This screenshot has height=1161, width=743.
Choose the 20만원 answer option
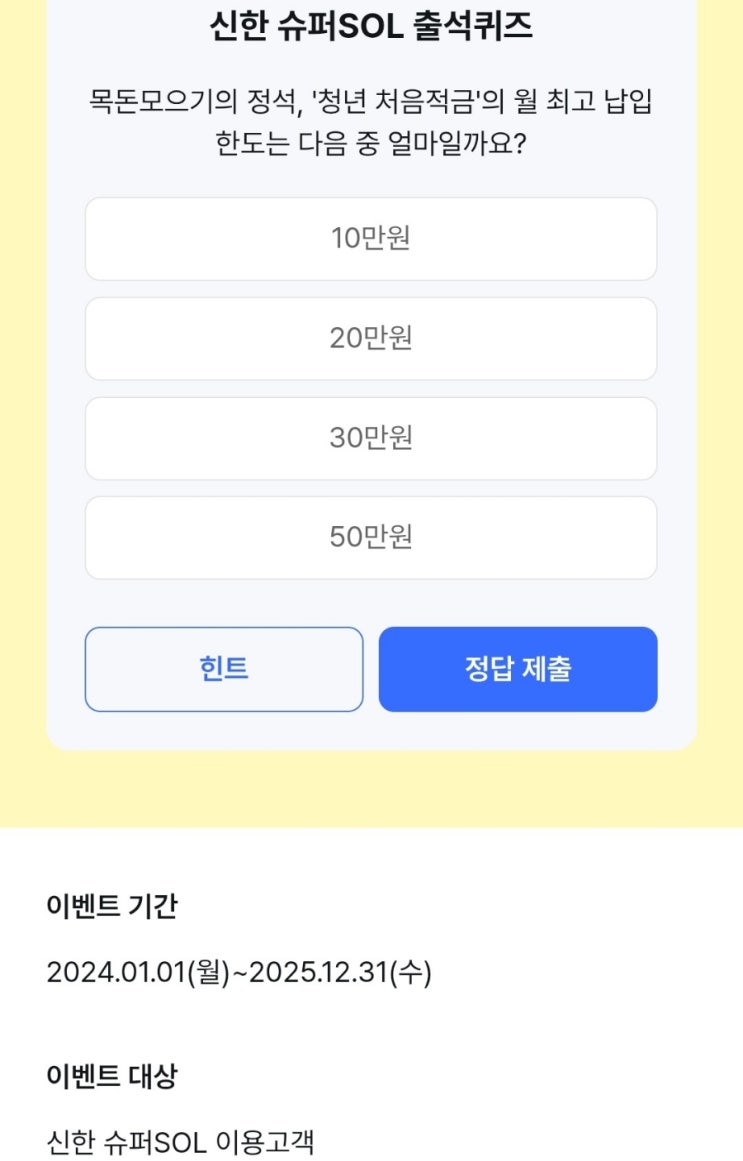pyautogui.click(x=371, y=339)
